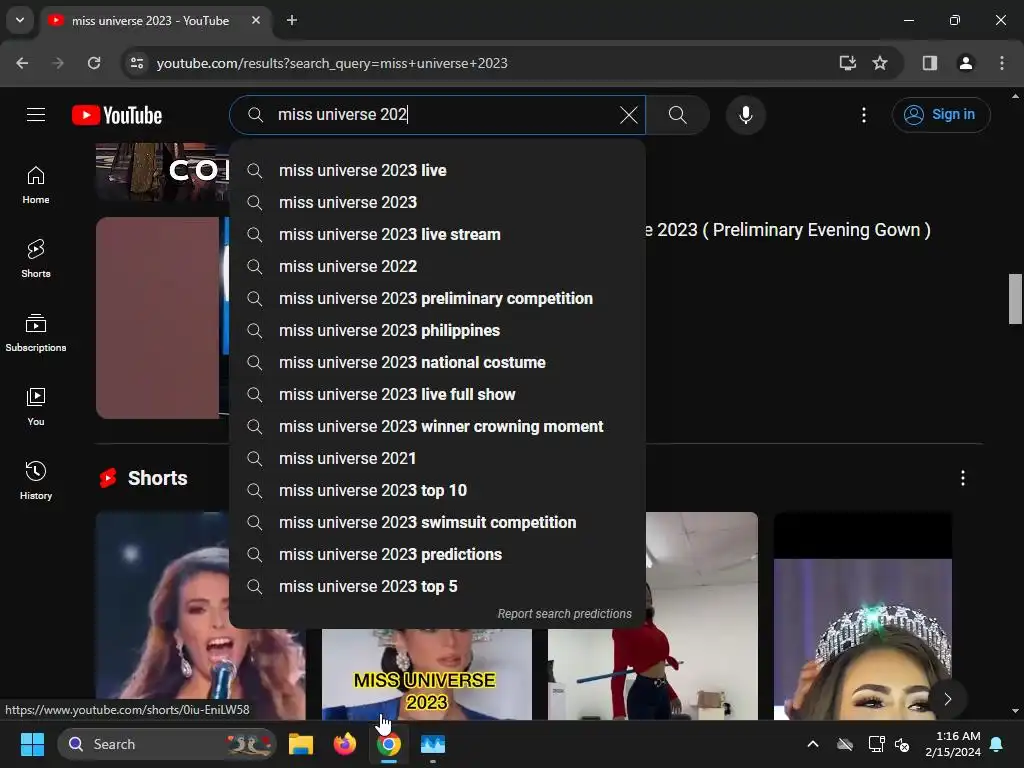Clear the search box with X
The image size is (1024, 768).
628,115
